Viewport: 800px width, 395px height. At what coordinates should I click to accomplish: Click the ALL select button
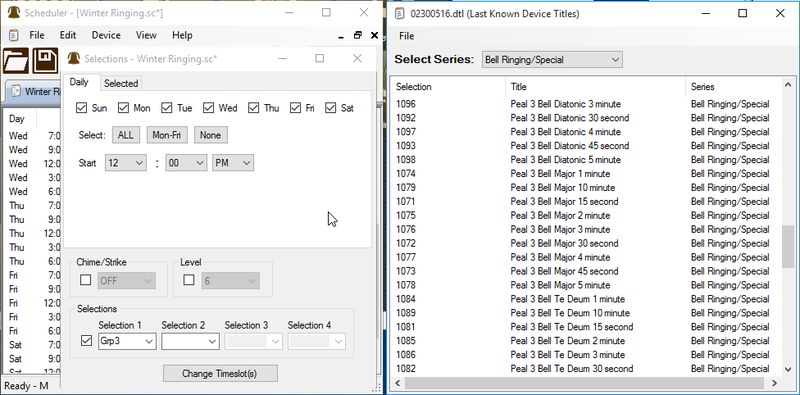tap(126, 135)
